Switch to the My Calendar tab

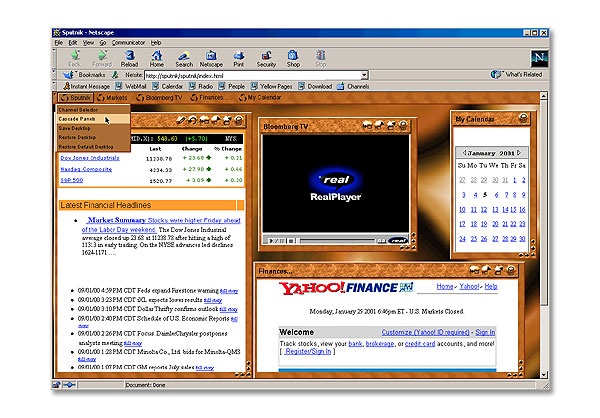tap(260, 98)
